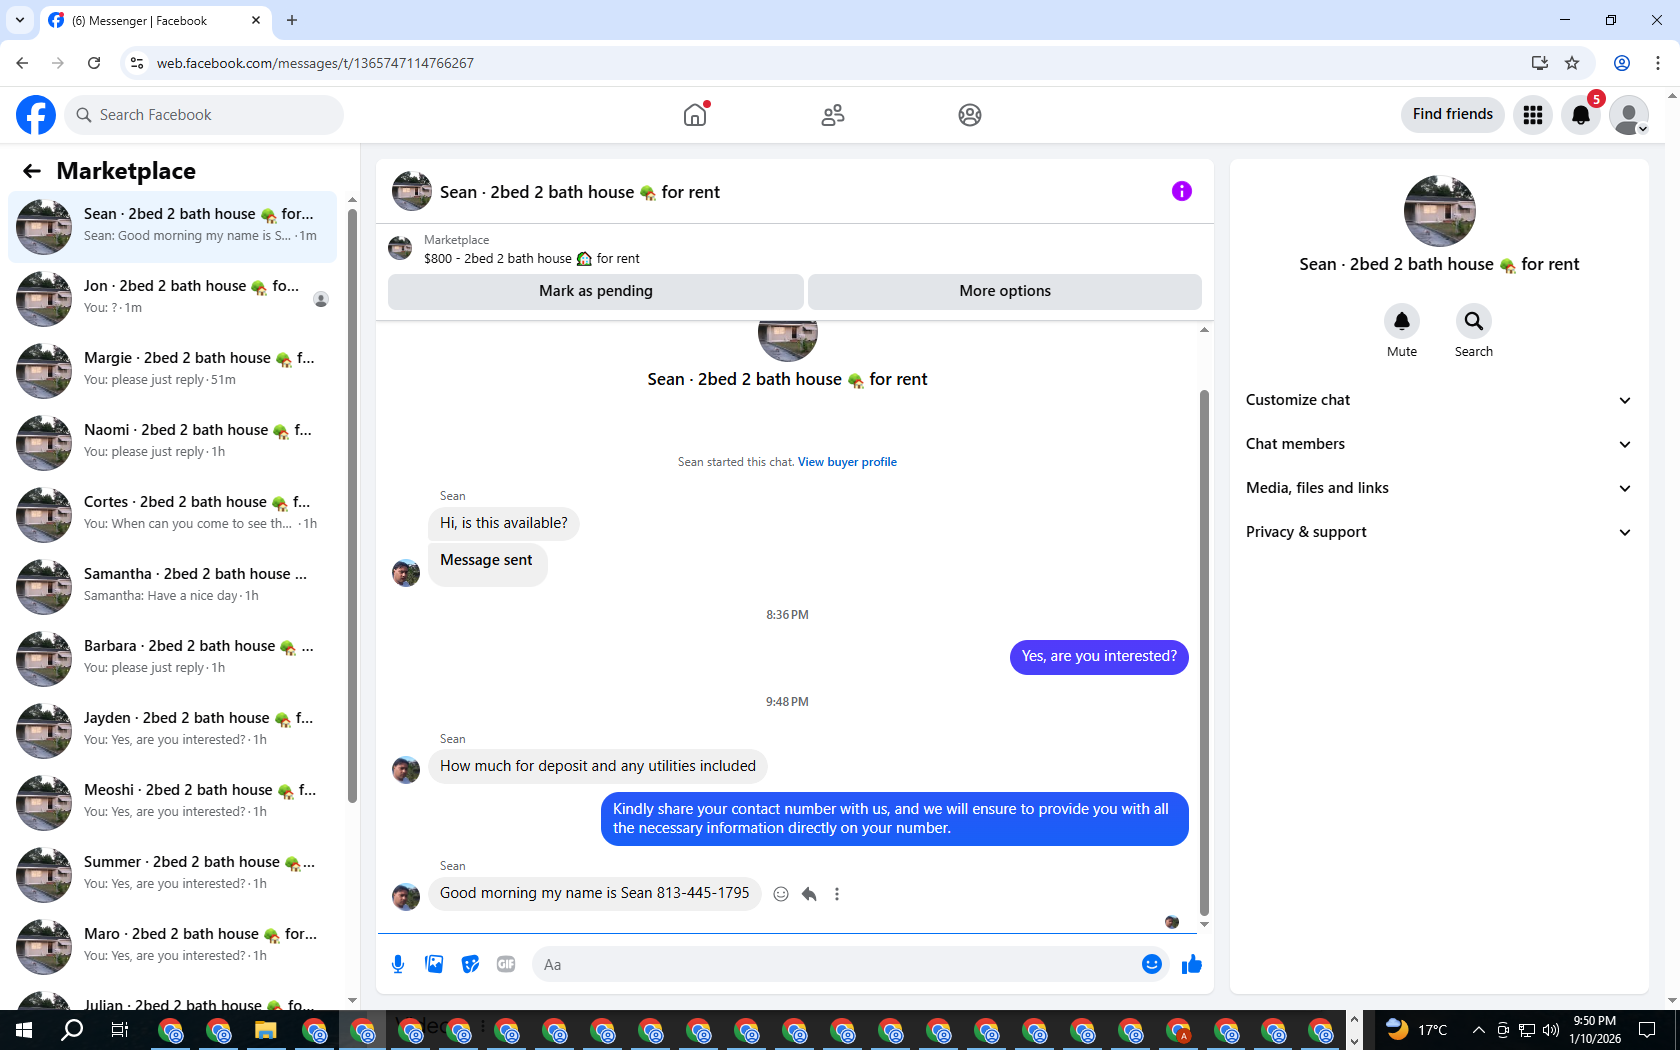The width and height of the screenshot is (1680, 1050).
Task: Open Jon's conversation in the chat list
Action: [x=172, y=298]
